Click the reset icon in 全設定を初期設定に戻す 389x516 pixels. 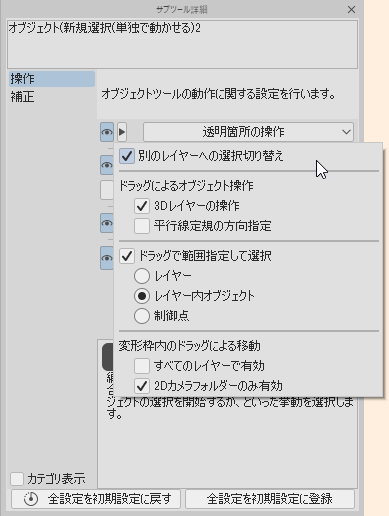[31, 499]
